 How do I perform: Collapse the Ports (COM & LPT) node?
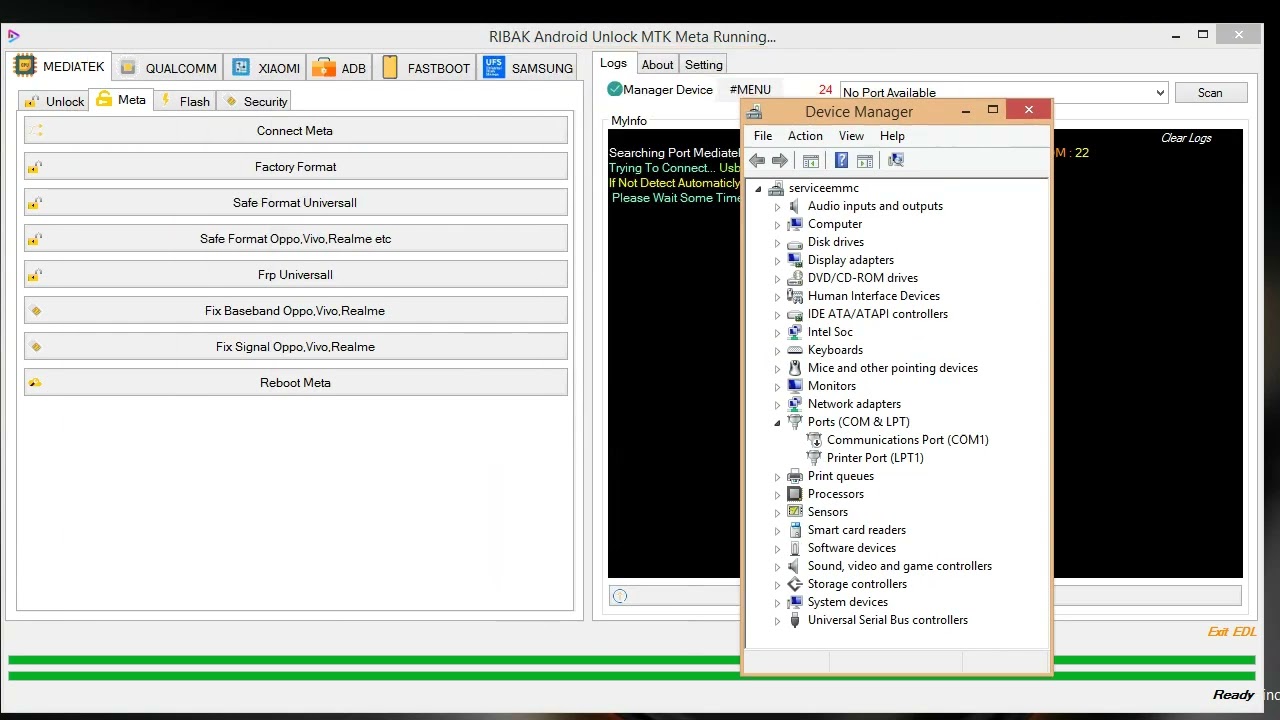click(x=777, y=423)
